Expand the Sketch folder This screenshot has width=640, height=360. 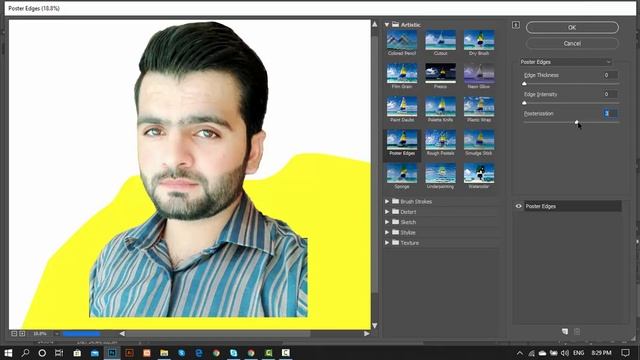pyautogui.click(x=387, y=222)
